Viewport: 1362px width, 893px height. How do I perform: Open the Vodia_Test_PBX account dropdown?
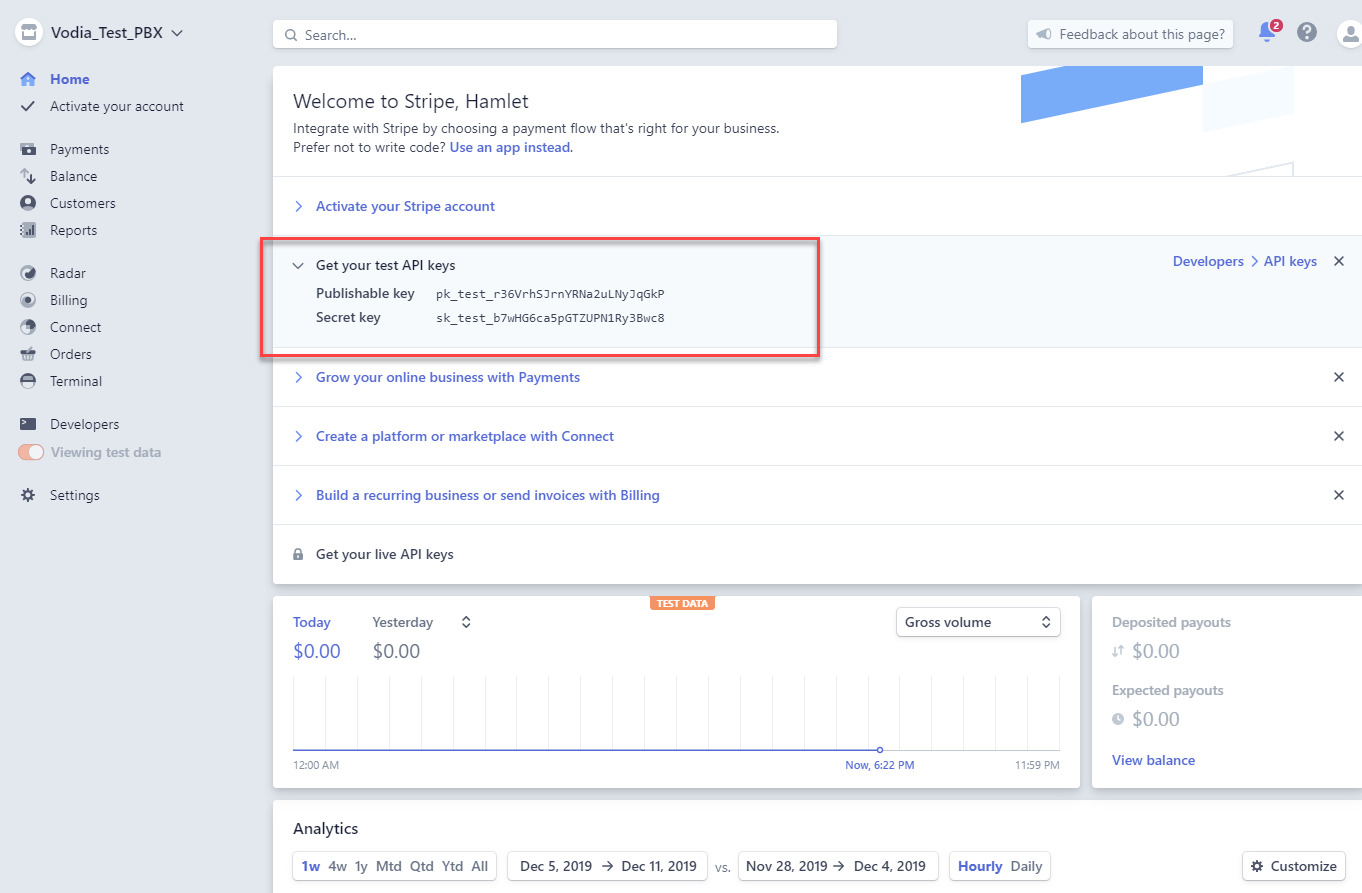coord(118,32)
